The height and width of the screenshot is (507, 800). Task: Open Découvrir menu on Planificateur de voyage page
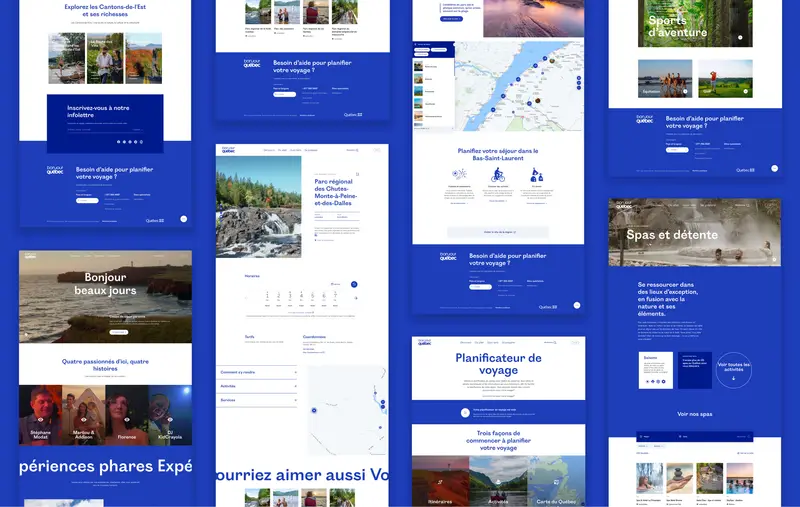click(x=466, y=342)
